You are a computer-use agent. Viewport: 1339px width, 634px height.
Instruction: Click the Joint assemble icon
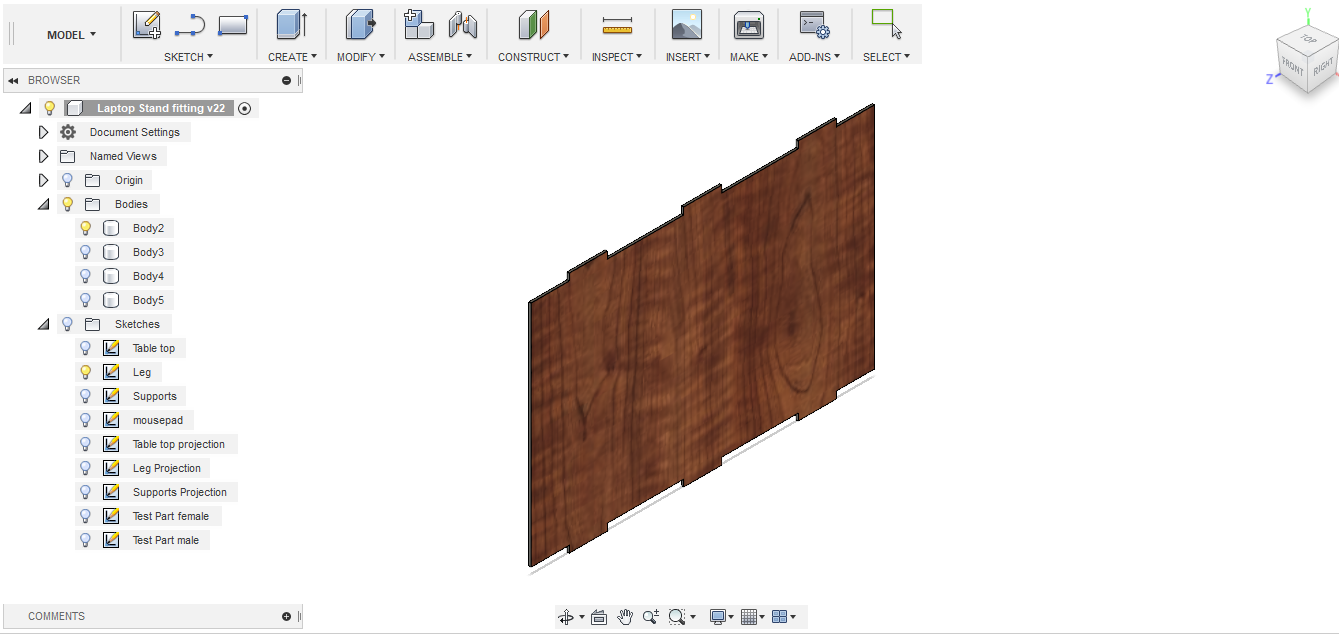(x=462, y=25)
